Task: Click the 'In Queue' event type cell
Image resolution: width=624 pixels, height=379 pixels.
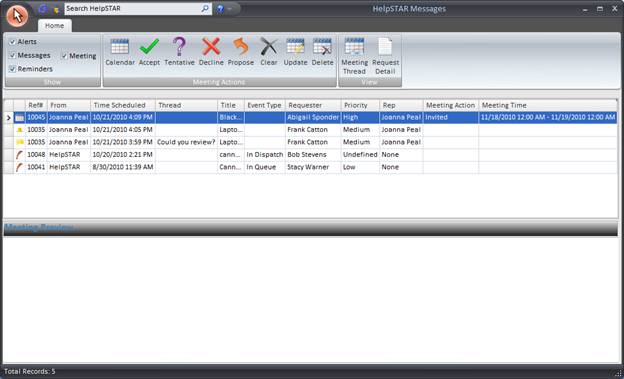Action: click(265, 167)
